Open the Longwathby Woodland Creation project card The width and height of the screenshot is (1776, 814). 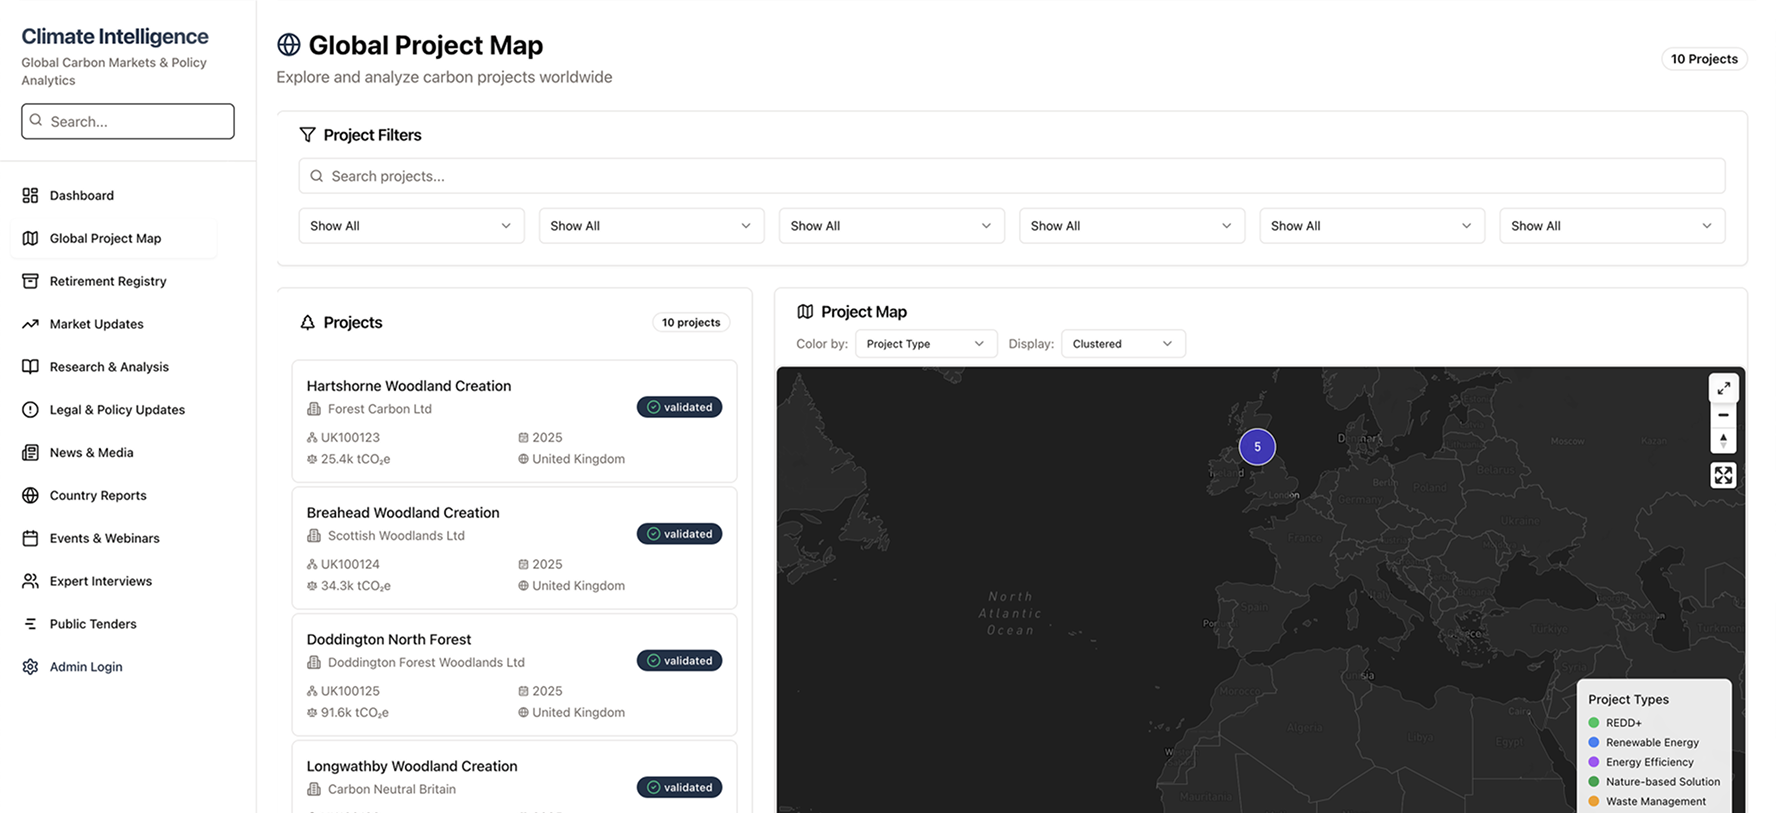pyautogui.click(x=514, y=778)
